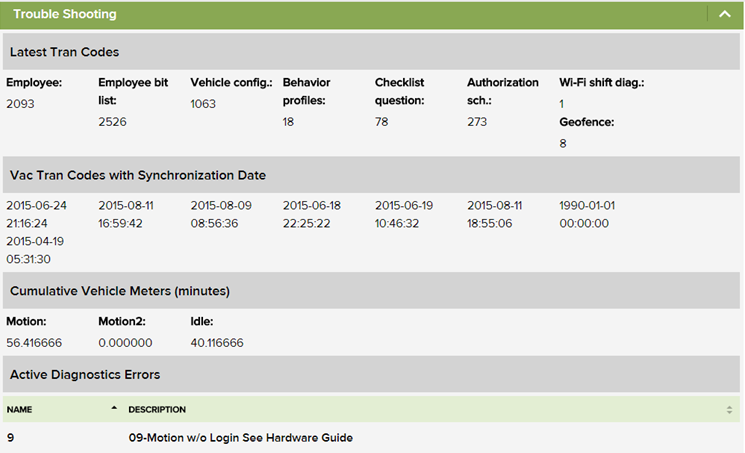Click the Wi-Fi shift diag. value 1
Image resolution: width=745 pixels, height=453 pixels.
click(x=562, y=104)
